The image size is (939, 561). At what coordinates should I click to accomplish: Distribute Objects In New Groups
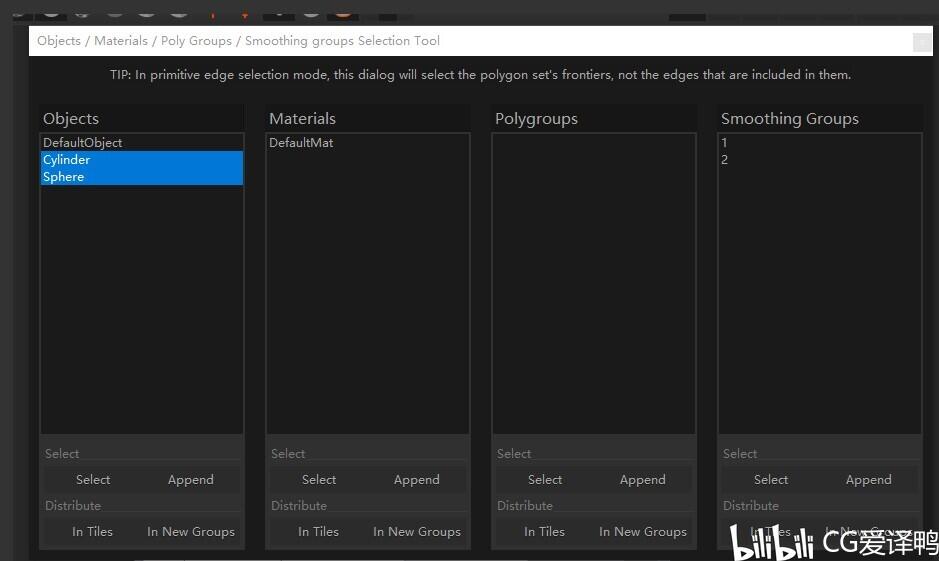[191, 532]
